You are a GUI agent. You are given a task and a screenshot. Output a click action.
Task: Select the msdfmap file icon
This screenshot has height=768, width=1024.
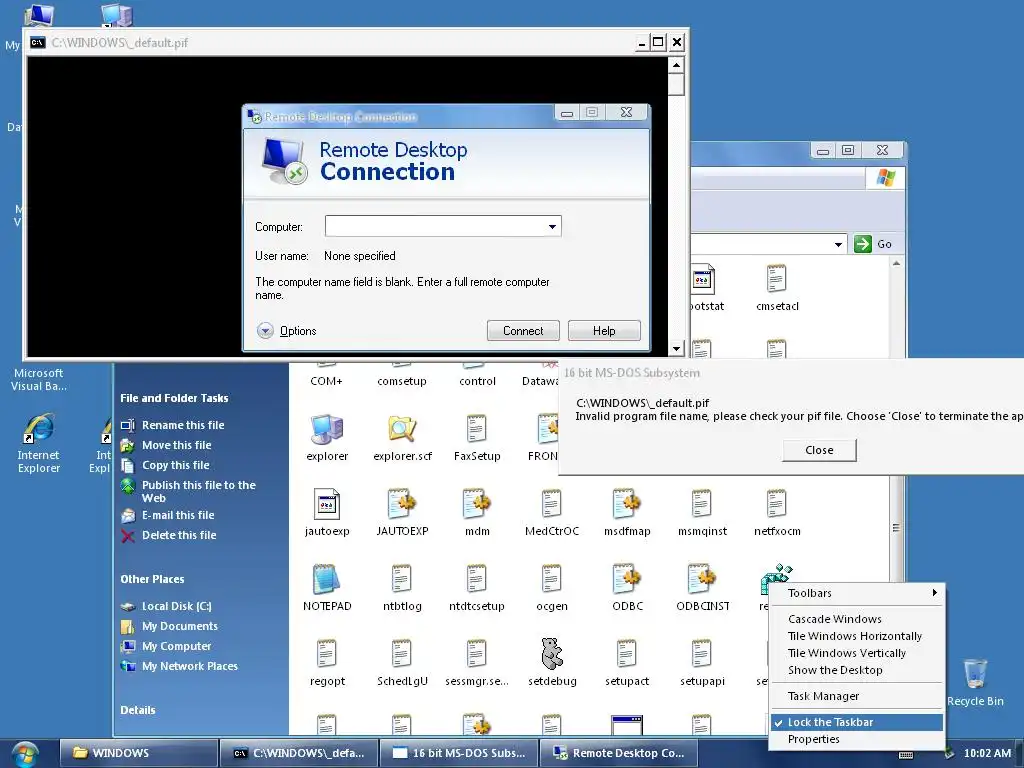(627, 504)
